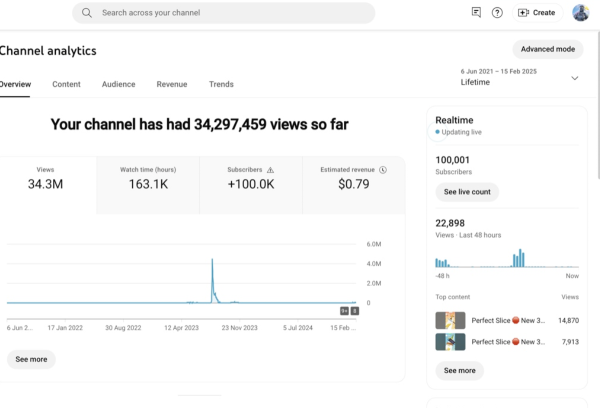Go to the Revenue tab
This screenshot has width=600, height=408.
171,85
